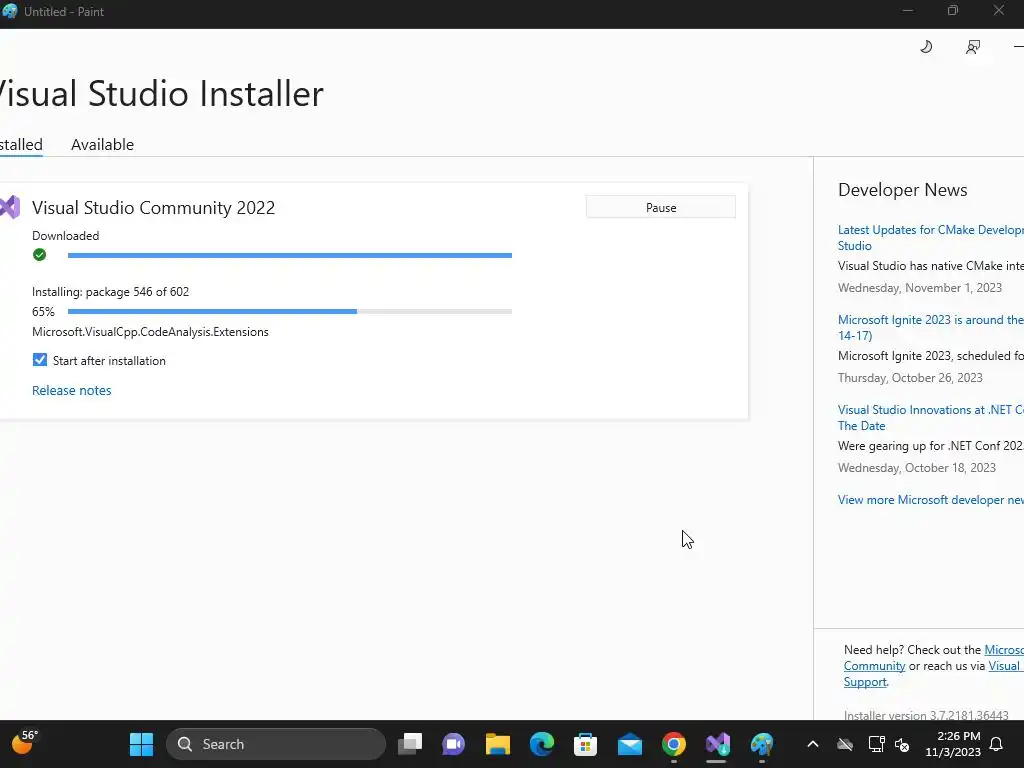The width and height of the screenshot is (1024, 768).
Task: Click the OneDrive cloud tray icon
Action: click(x=844, y=744)
